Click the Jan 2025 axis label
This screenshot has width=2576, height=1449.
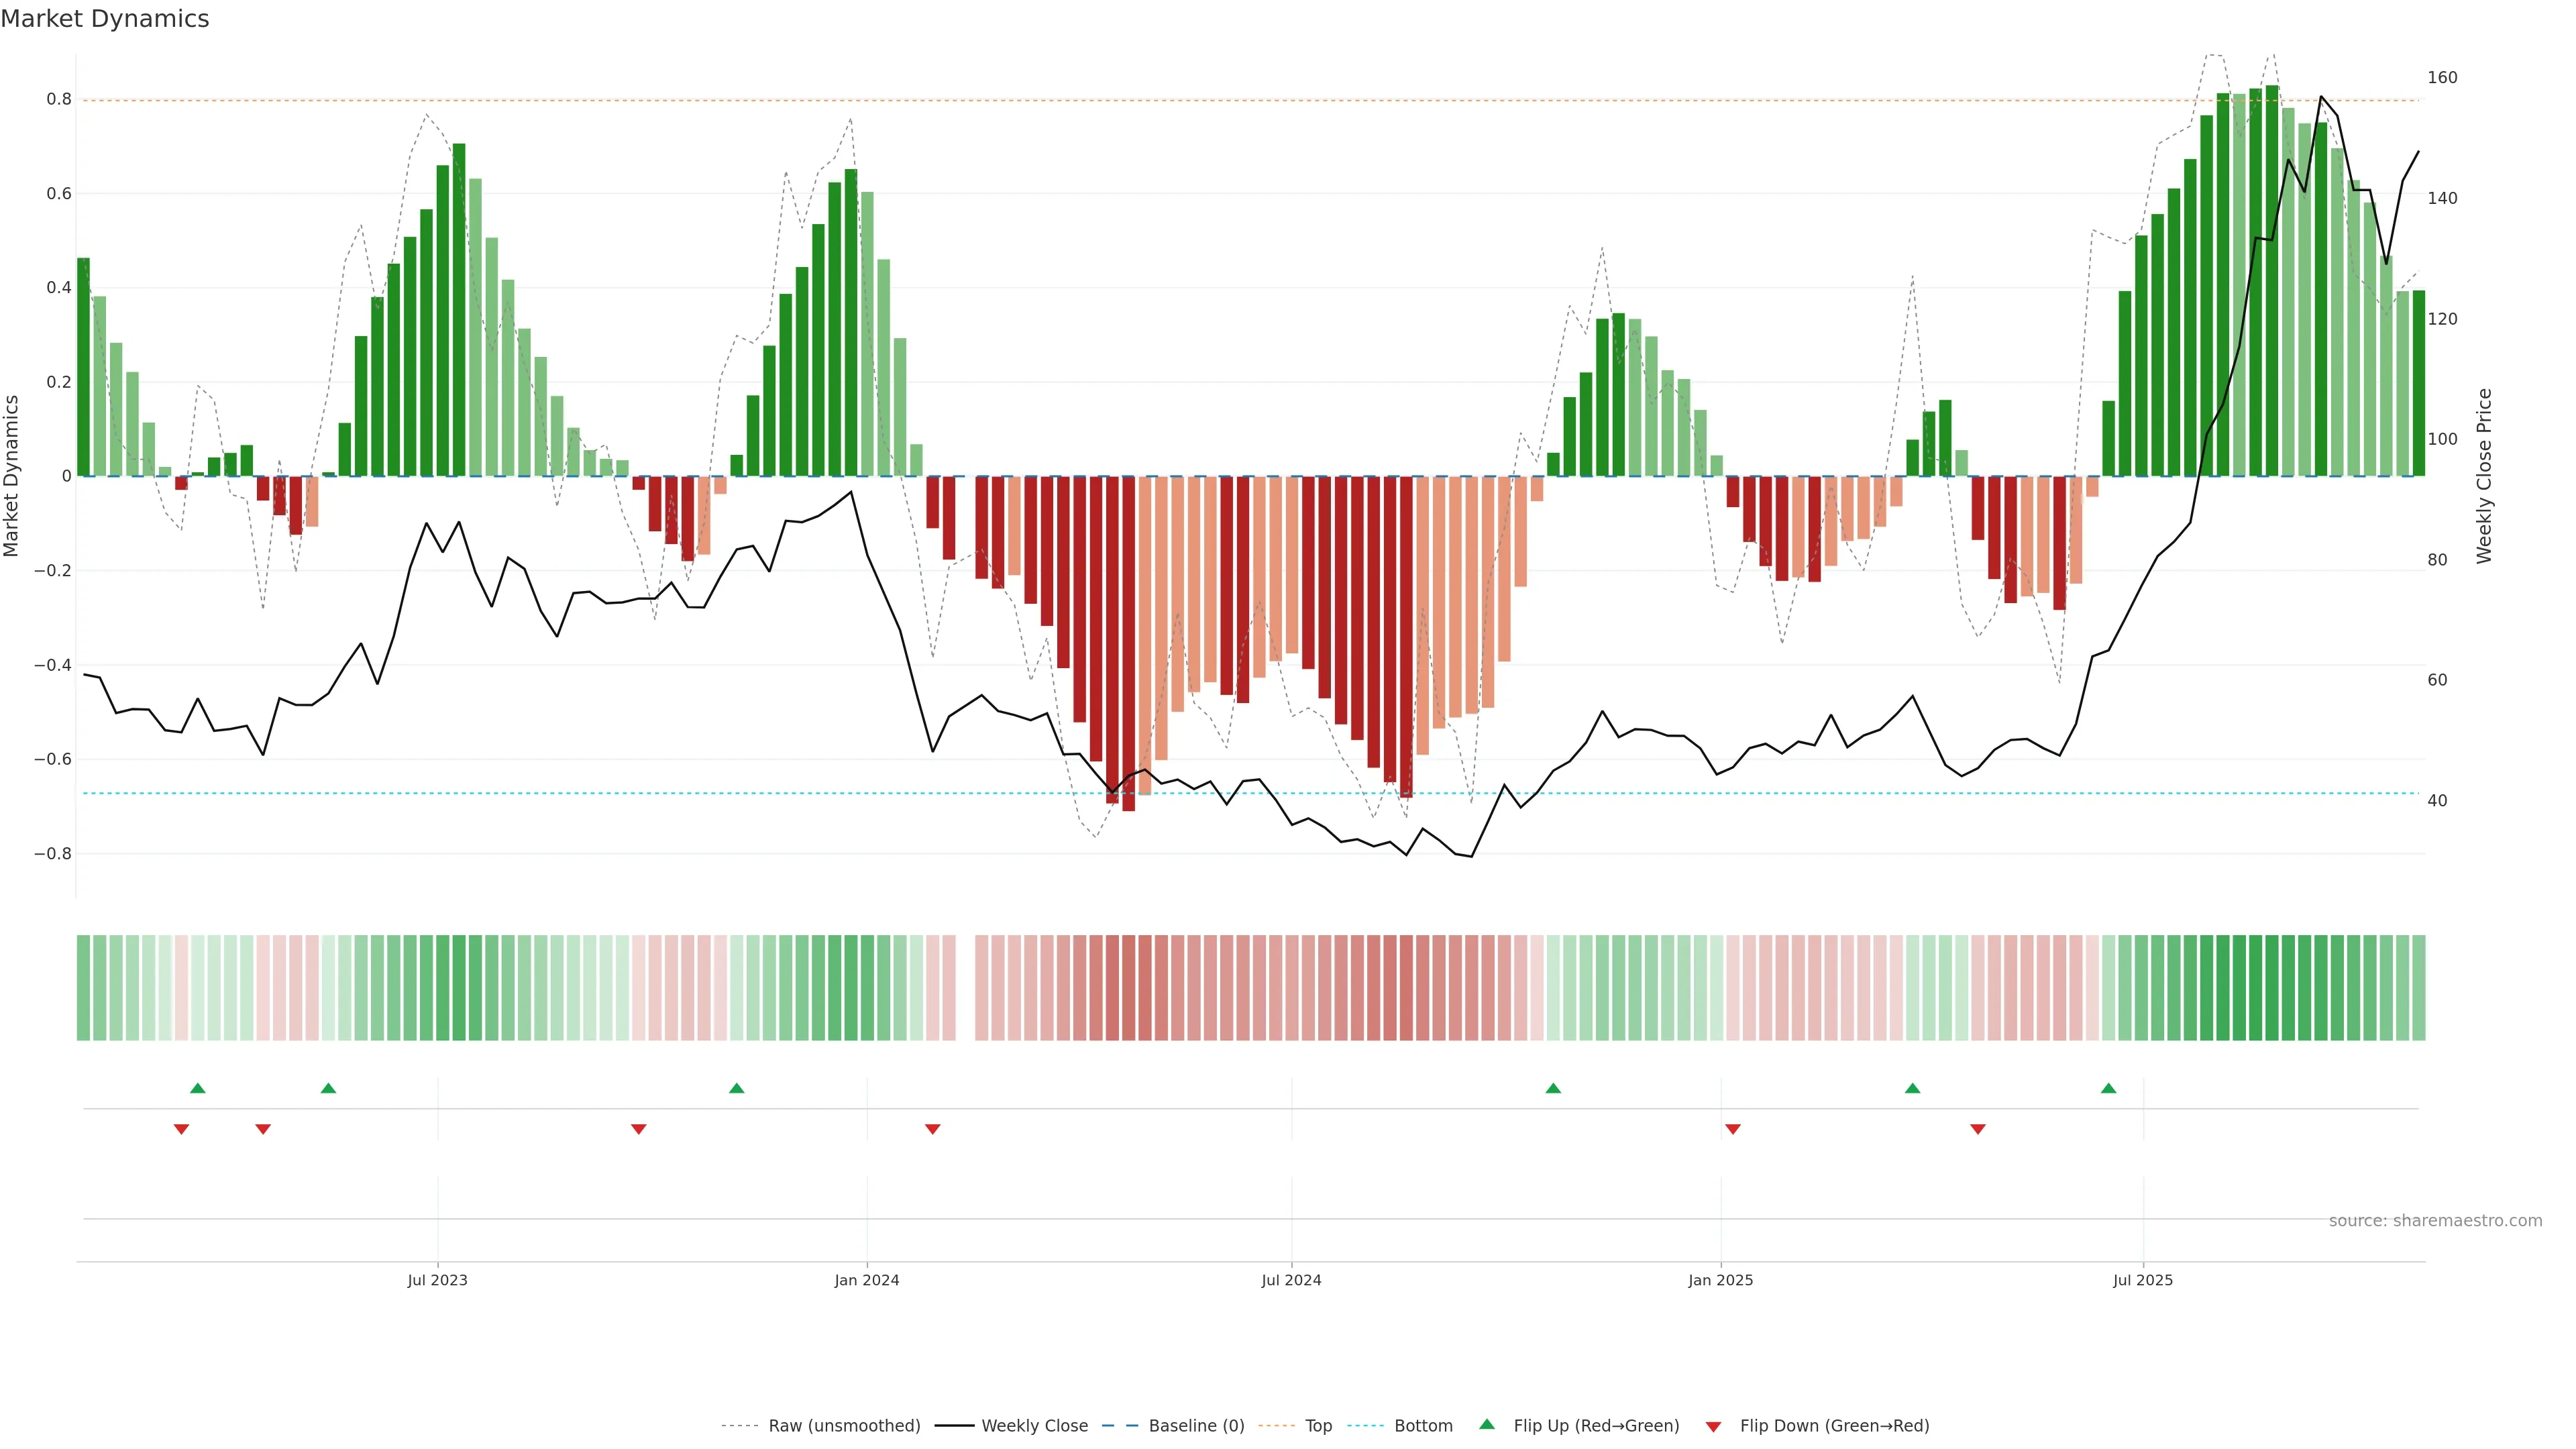(x=1720, y=1280)
